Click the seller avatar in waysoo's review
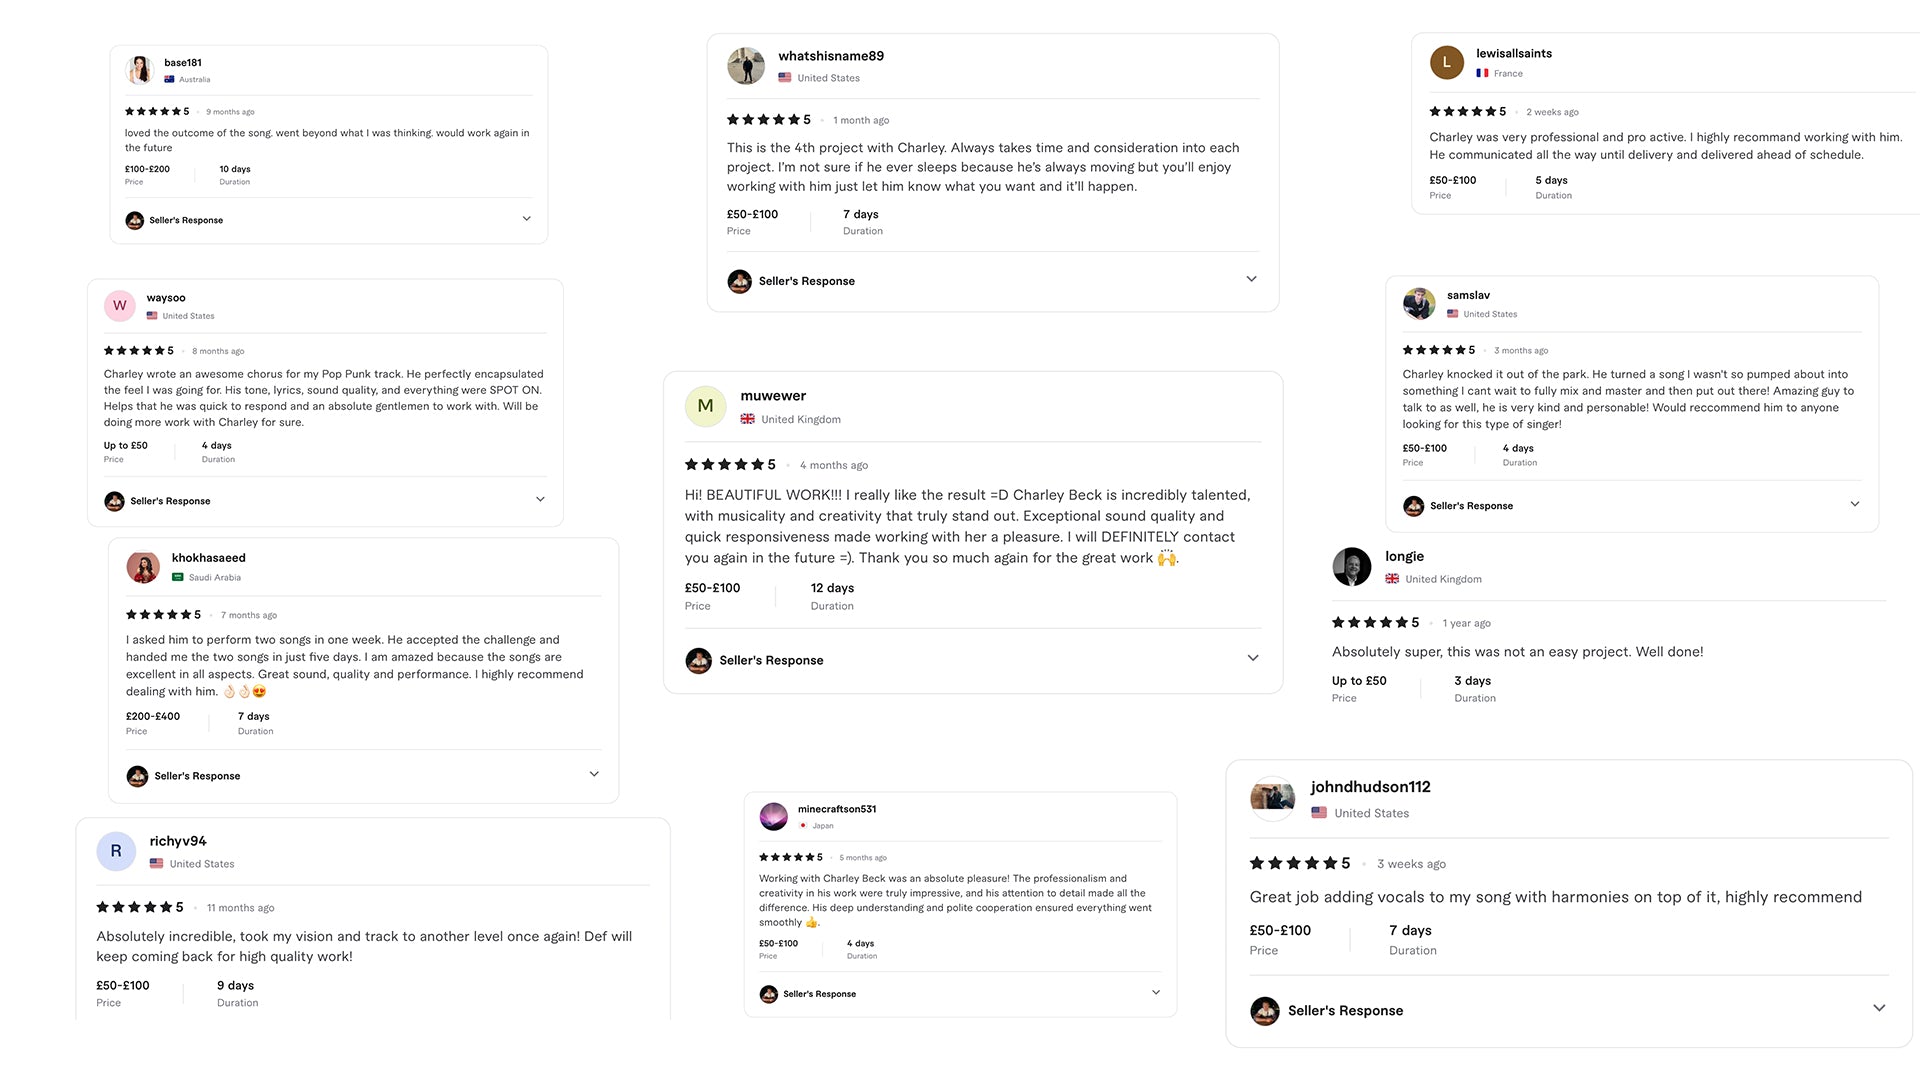Image resolution: width=1920 pixels, height=1080 pixels. 114,501
